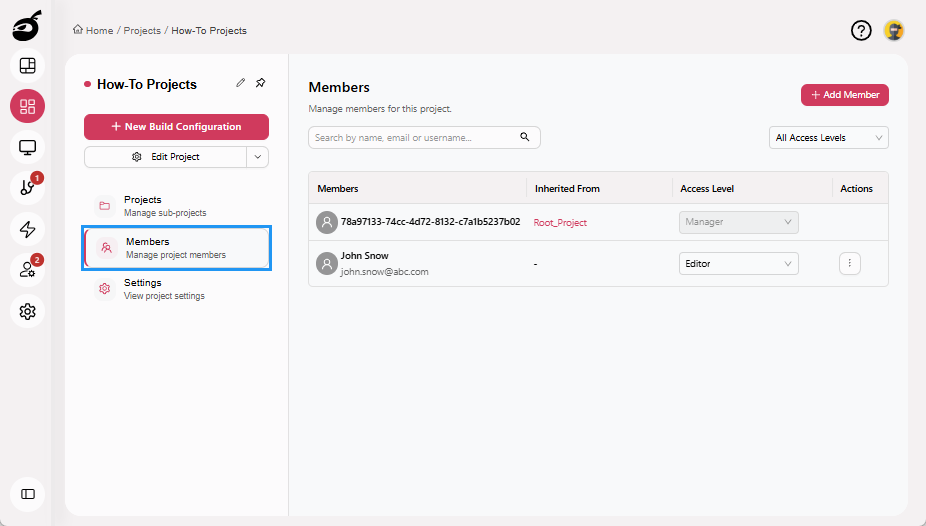Open the gear settings icon in sidebar
Viewport: 926px width, 526px height.
coord(27,311)
